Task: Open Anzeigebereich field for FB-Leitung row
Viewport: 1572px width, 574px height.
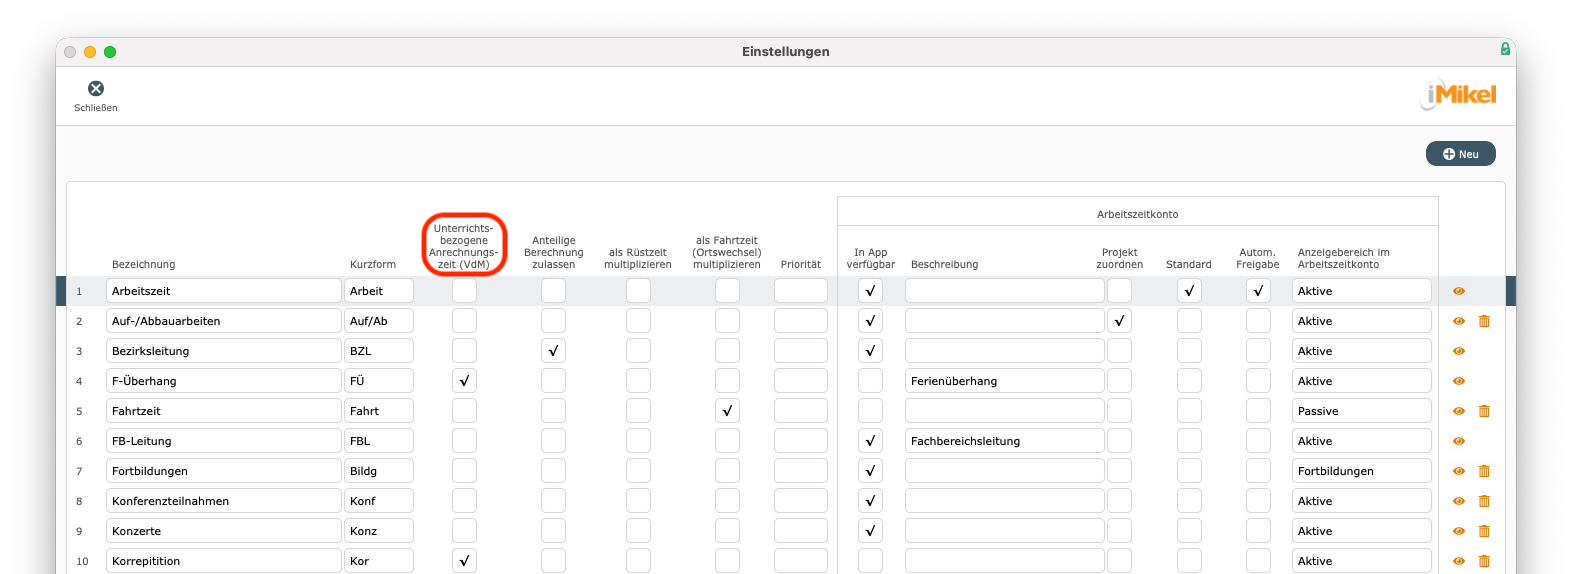Action: click(1362, 441)
